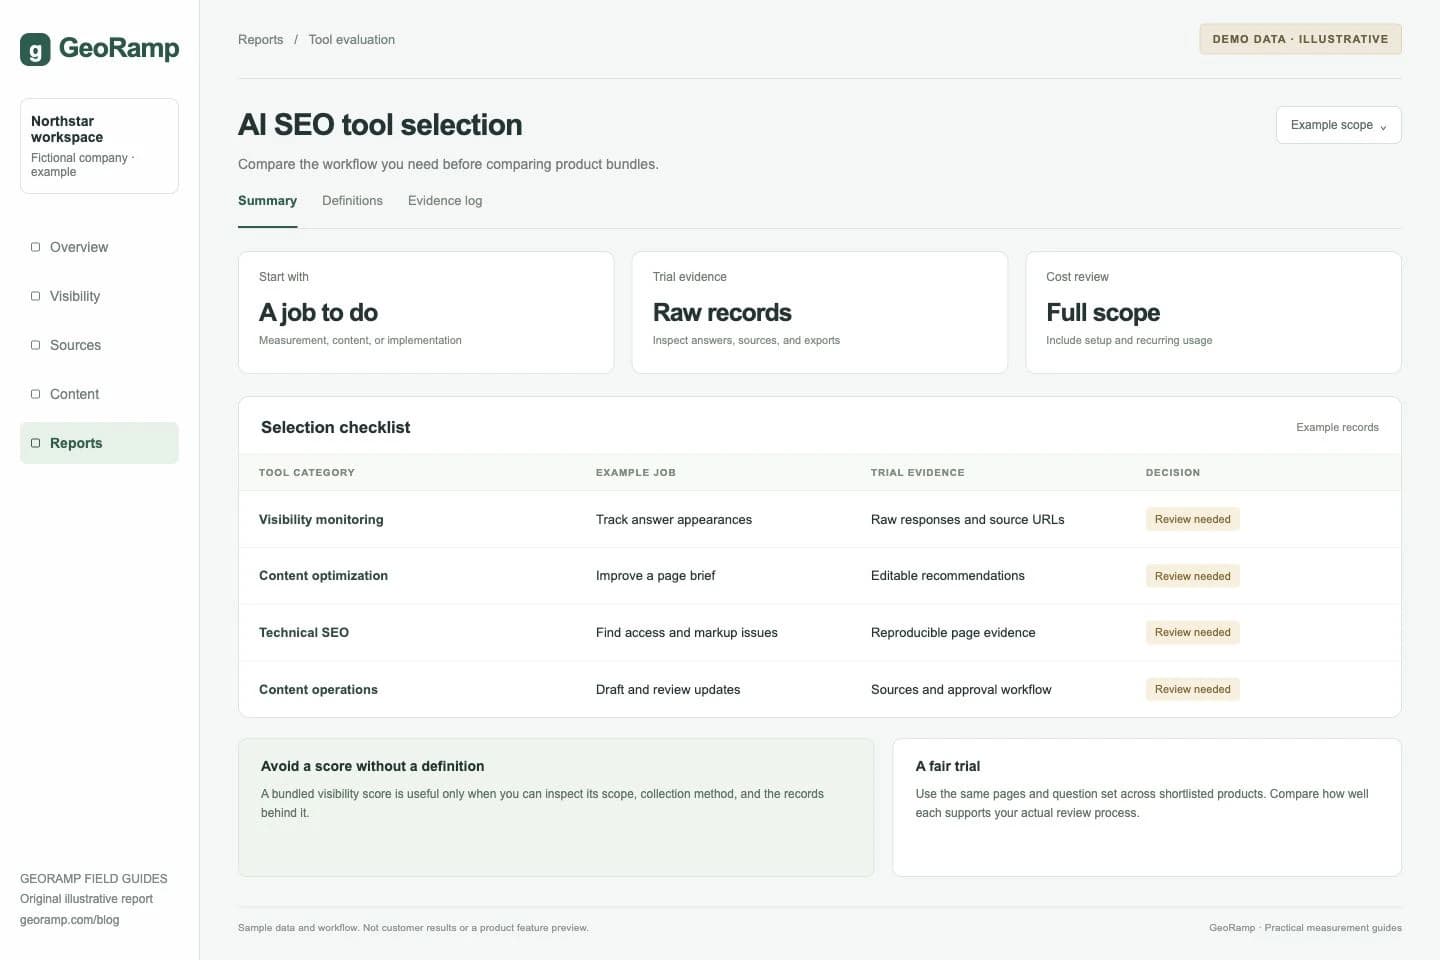Click Review needed for Content optimization
Image resolution: width=1440 pixels, height=960 pixels.
[1192, 576]
